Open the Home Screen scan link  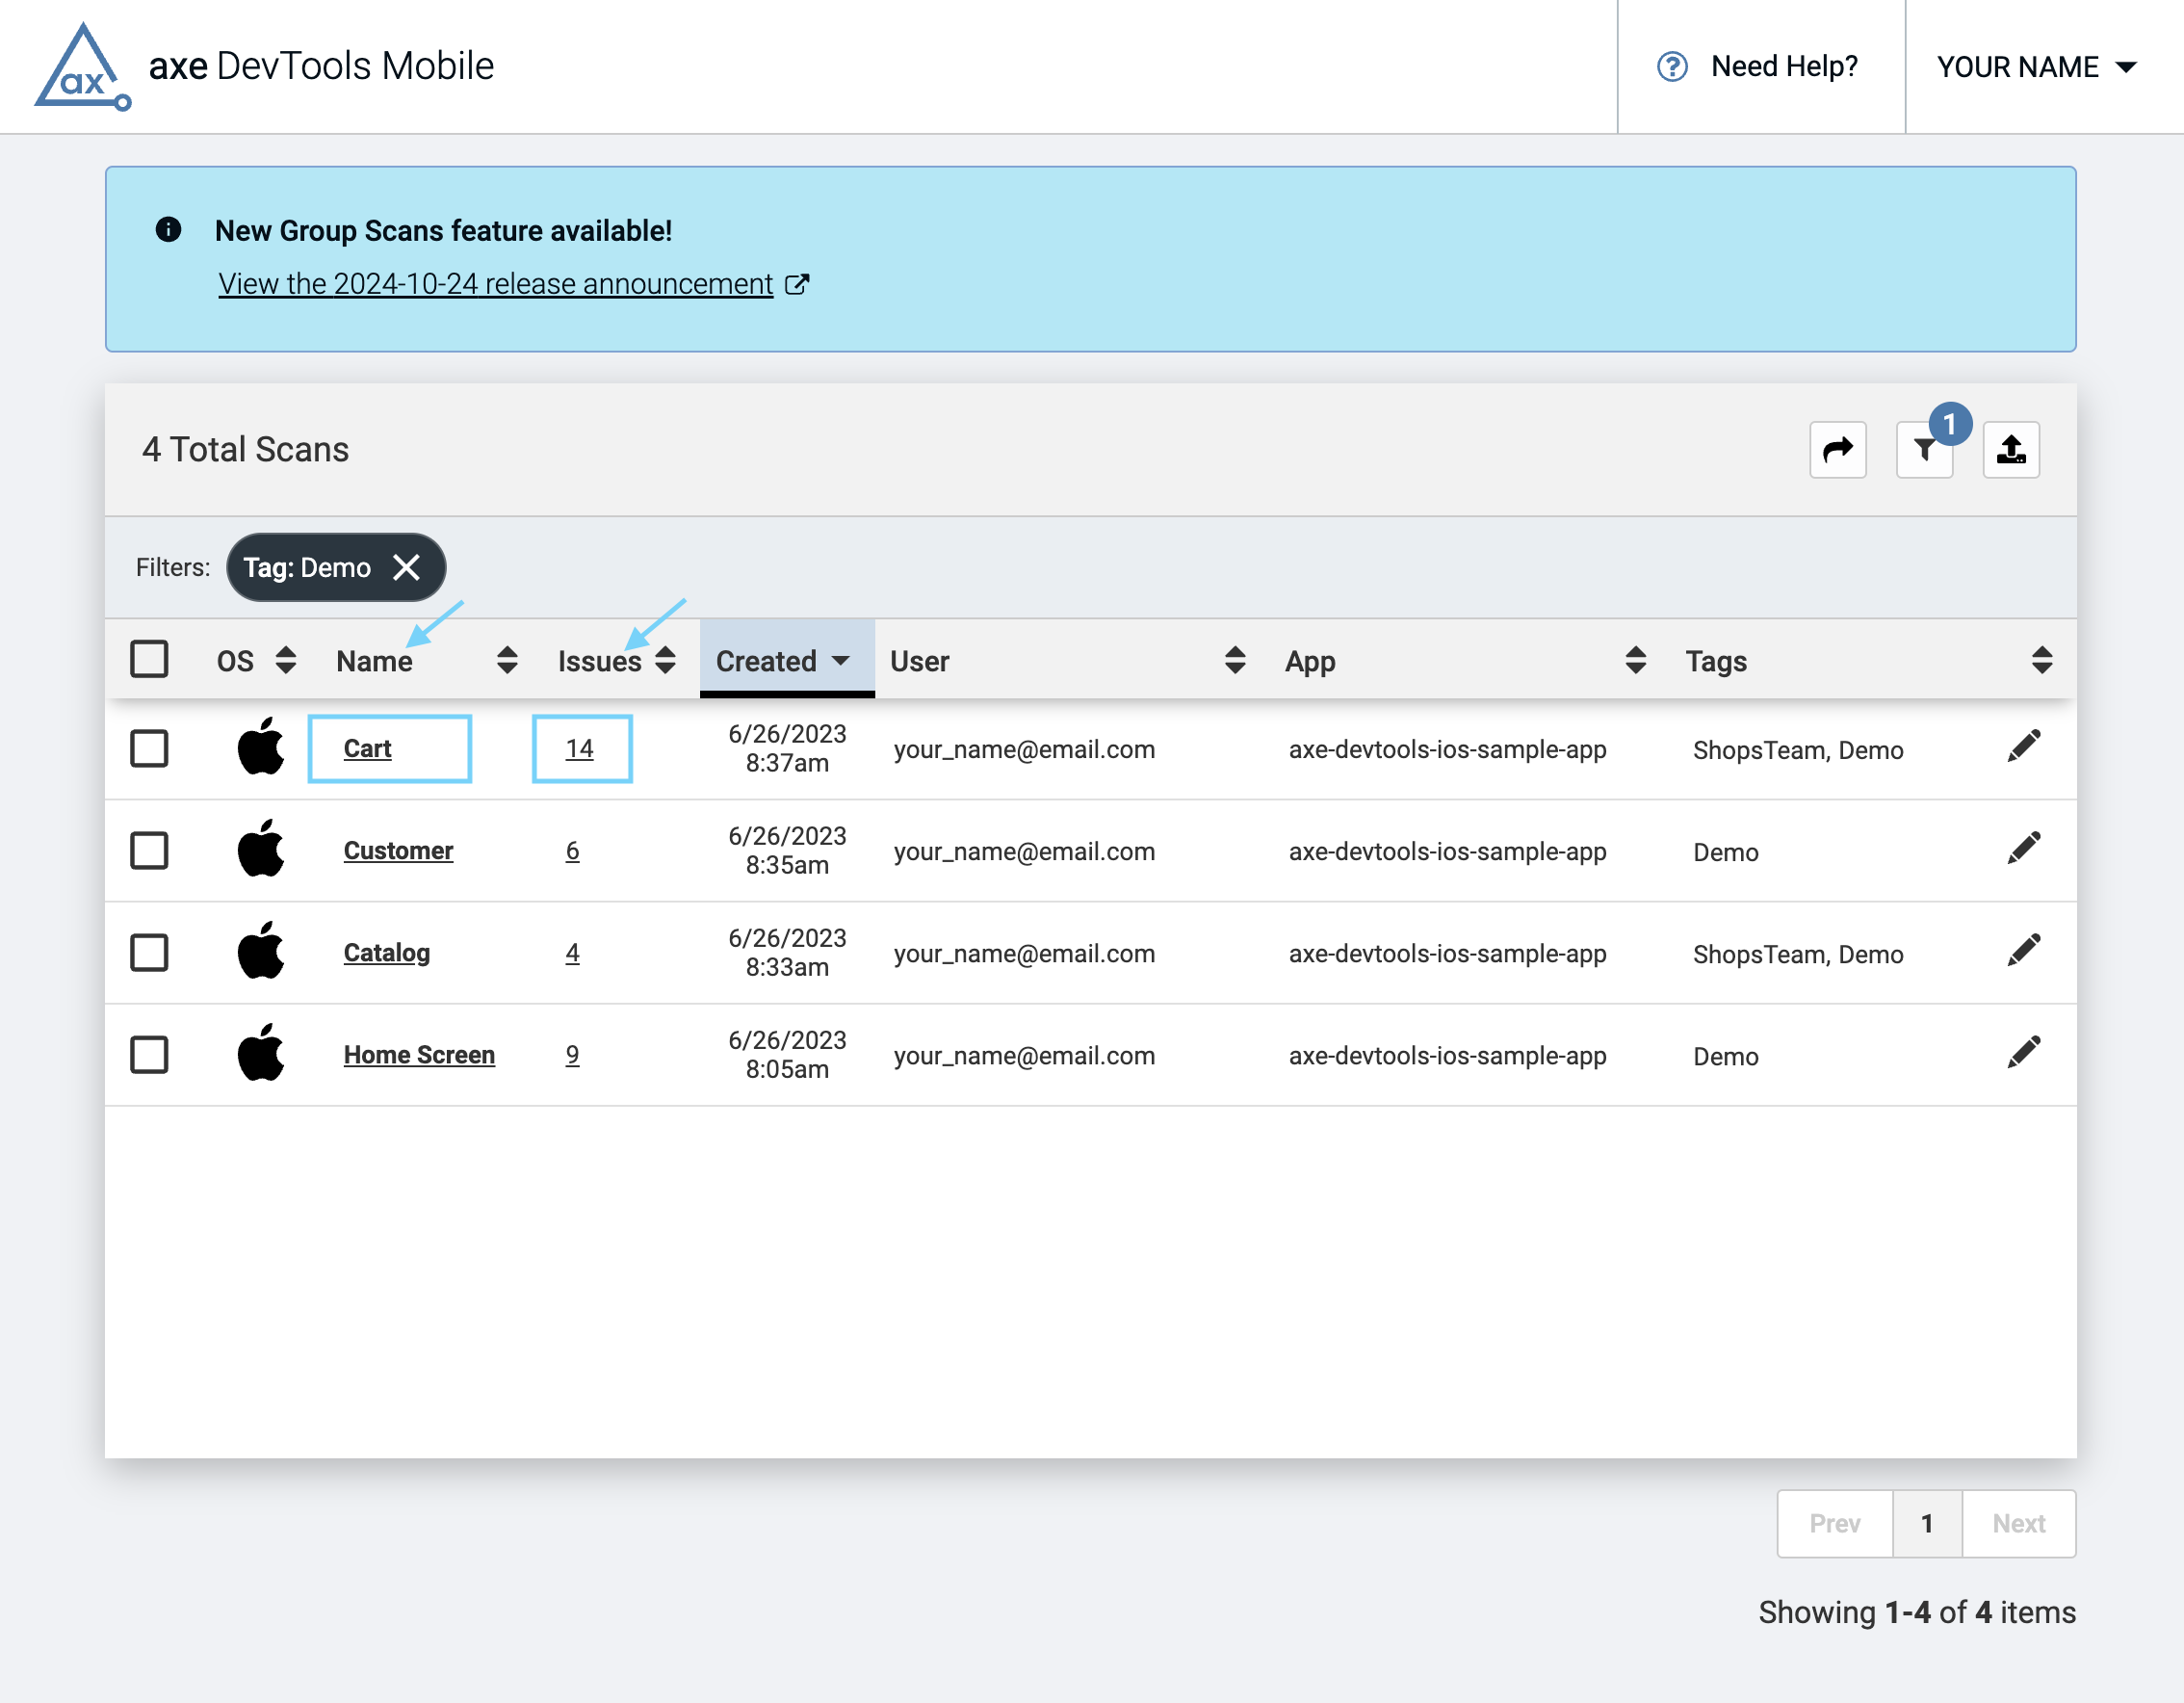[419, 1054]
